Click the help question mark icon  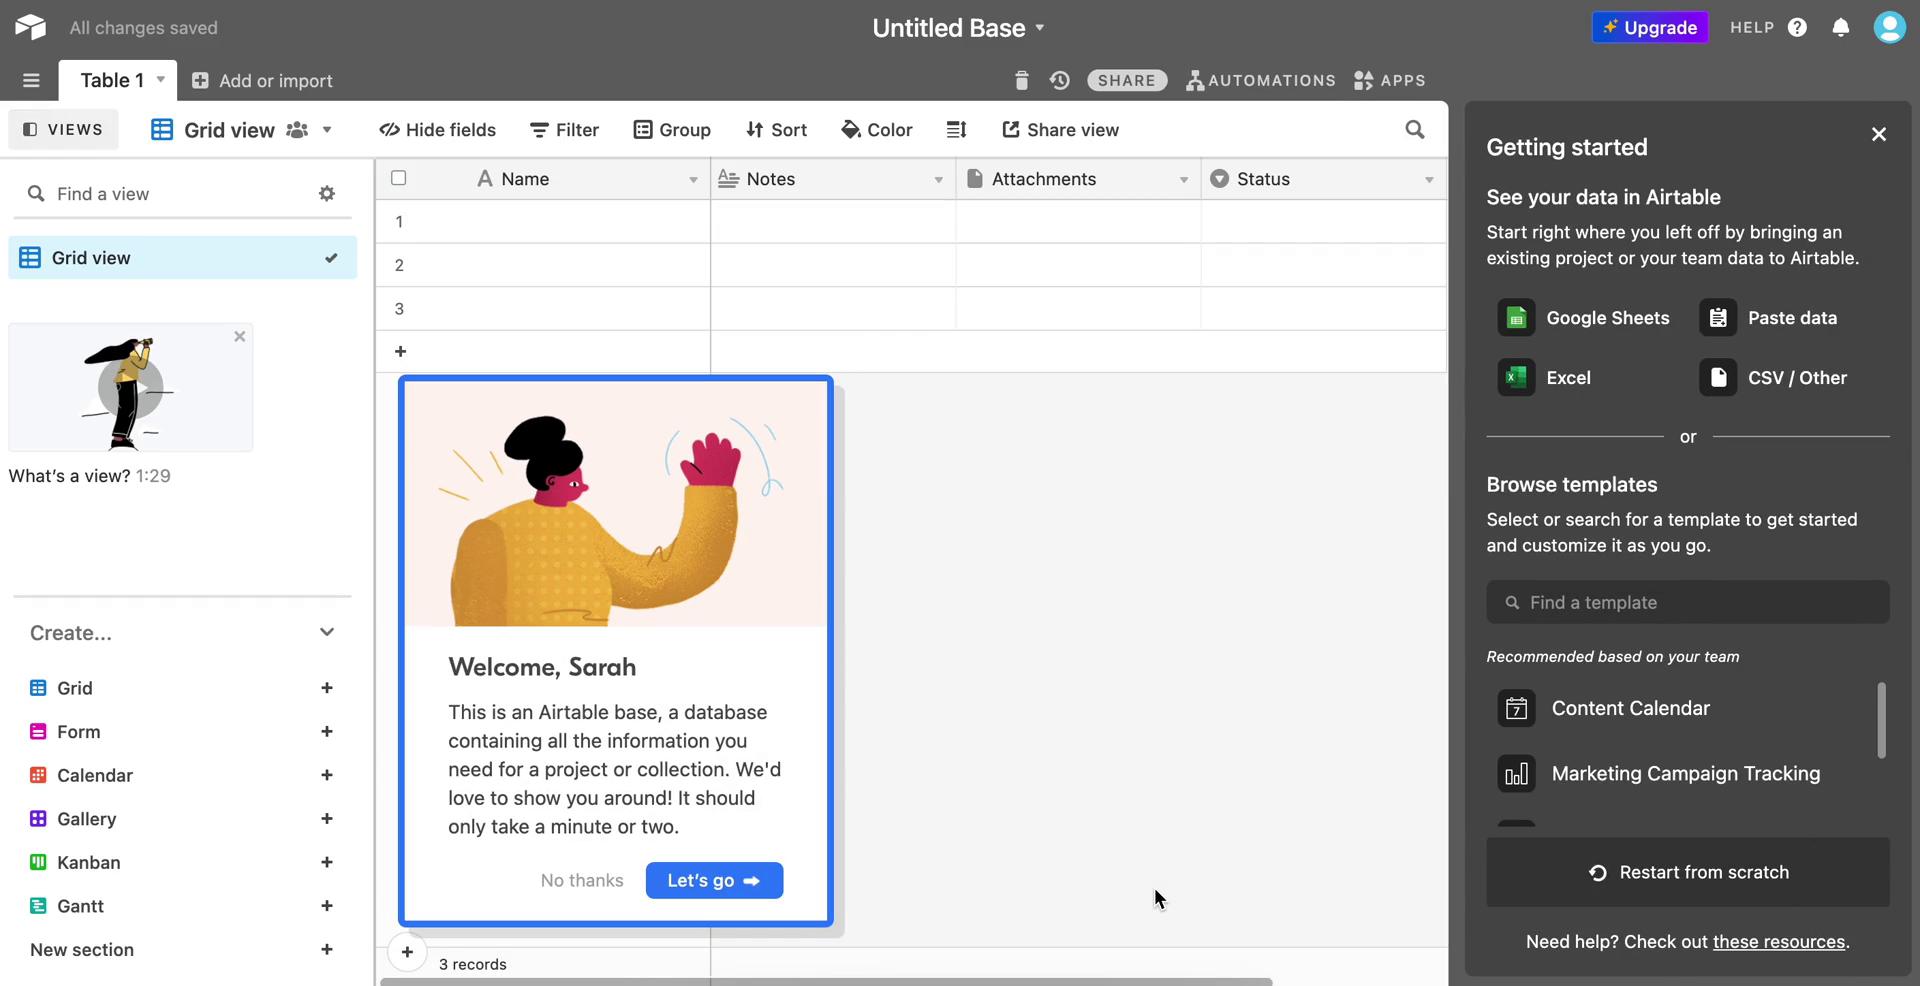(x=1797, y=27)
